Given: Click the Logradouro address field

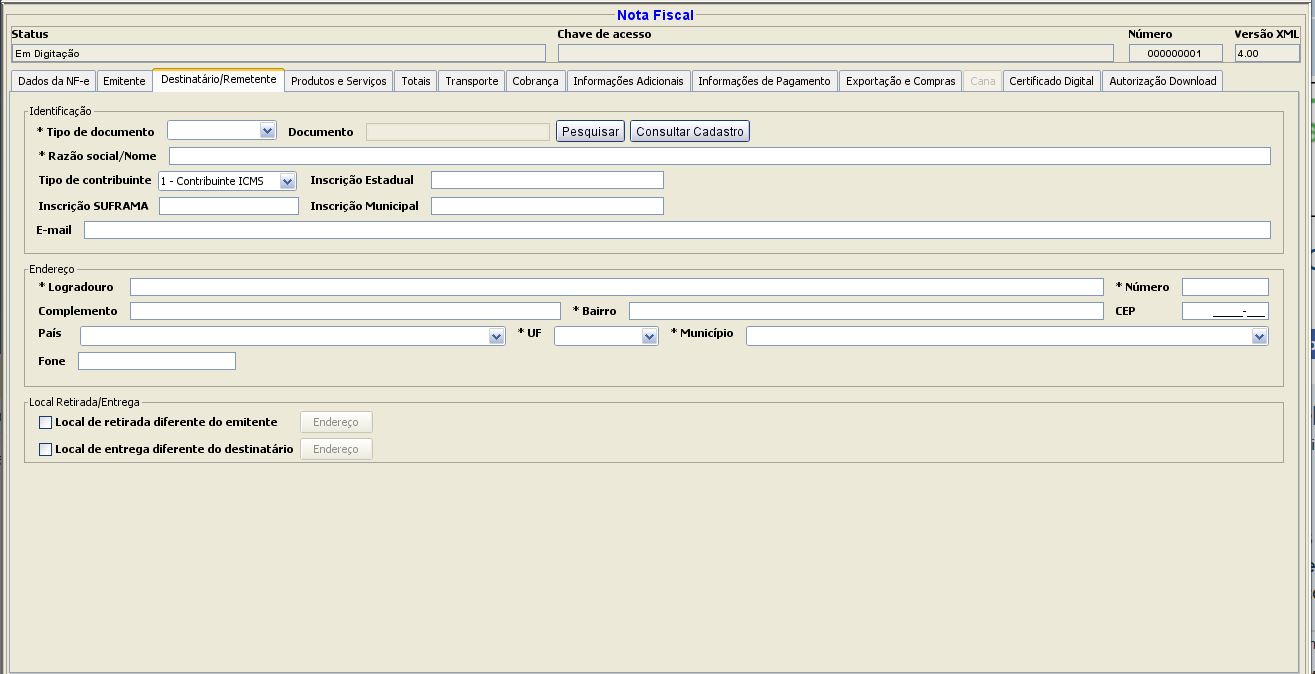Looking at the screenshot, I should click(616, 287).
